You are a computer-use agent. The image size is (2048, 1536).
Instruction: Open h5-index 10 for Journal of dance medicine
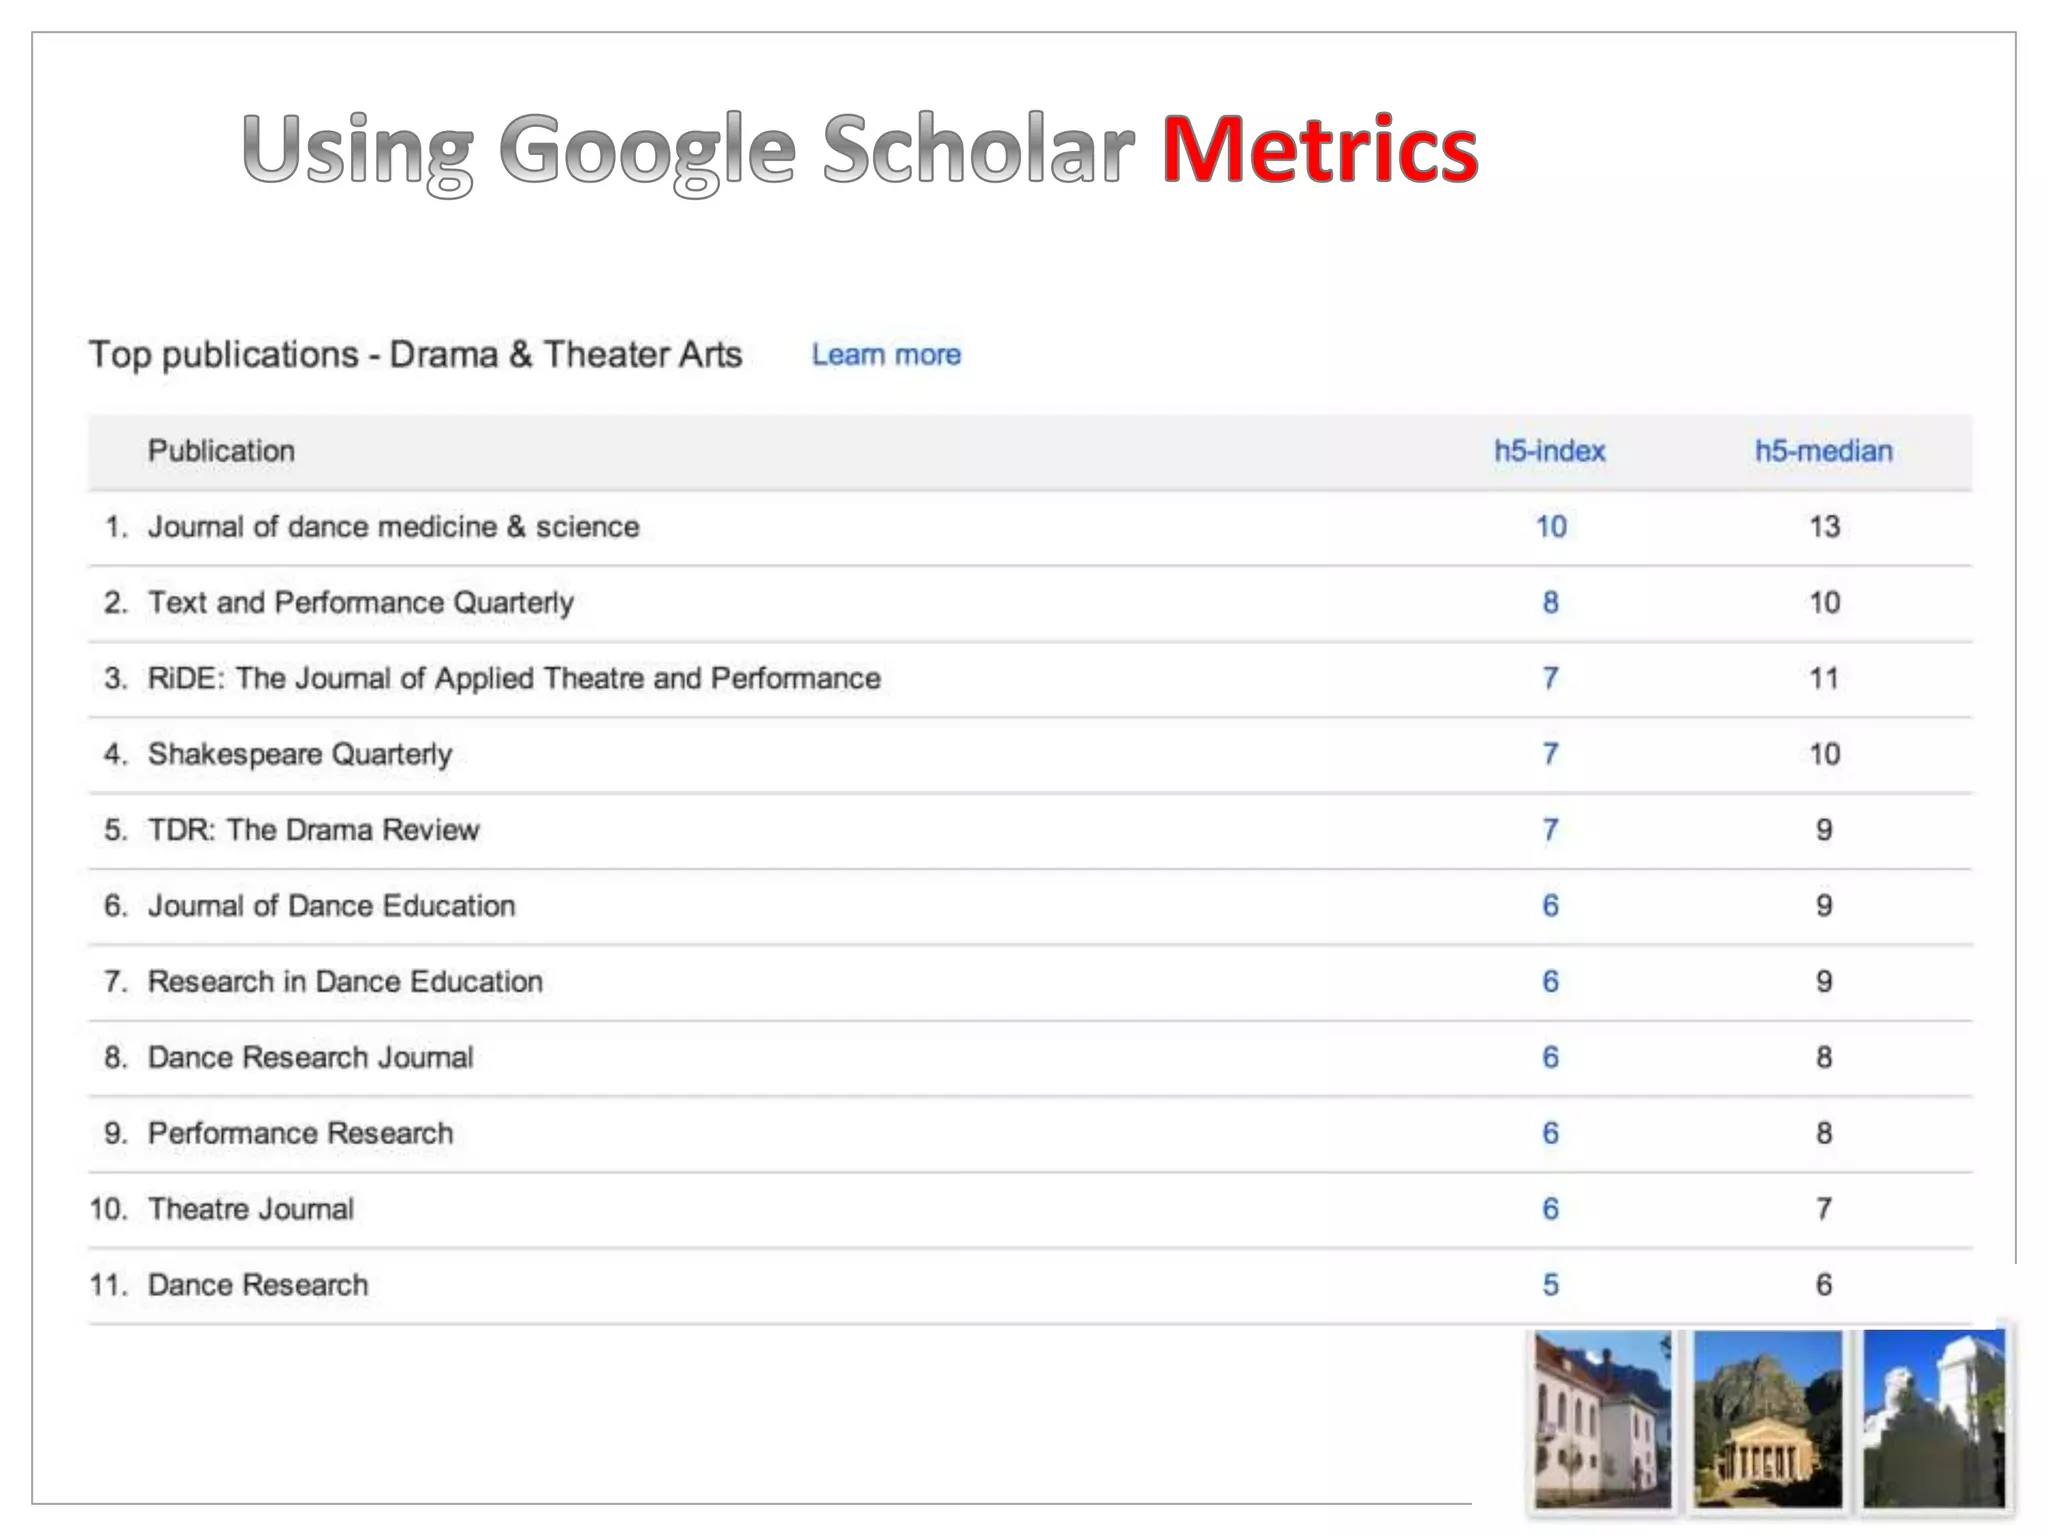point(1550,527)
